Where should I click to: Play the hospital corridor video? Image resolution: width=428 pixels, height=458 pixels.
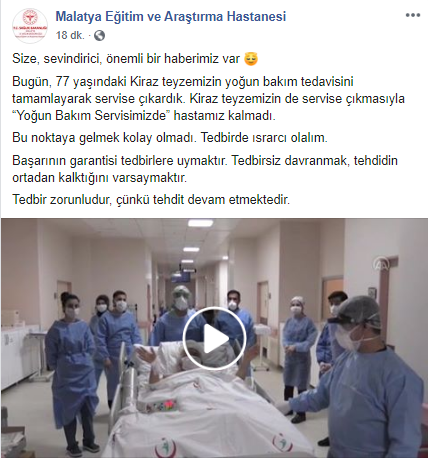click(215, 339)
